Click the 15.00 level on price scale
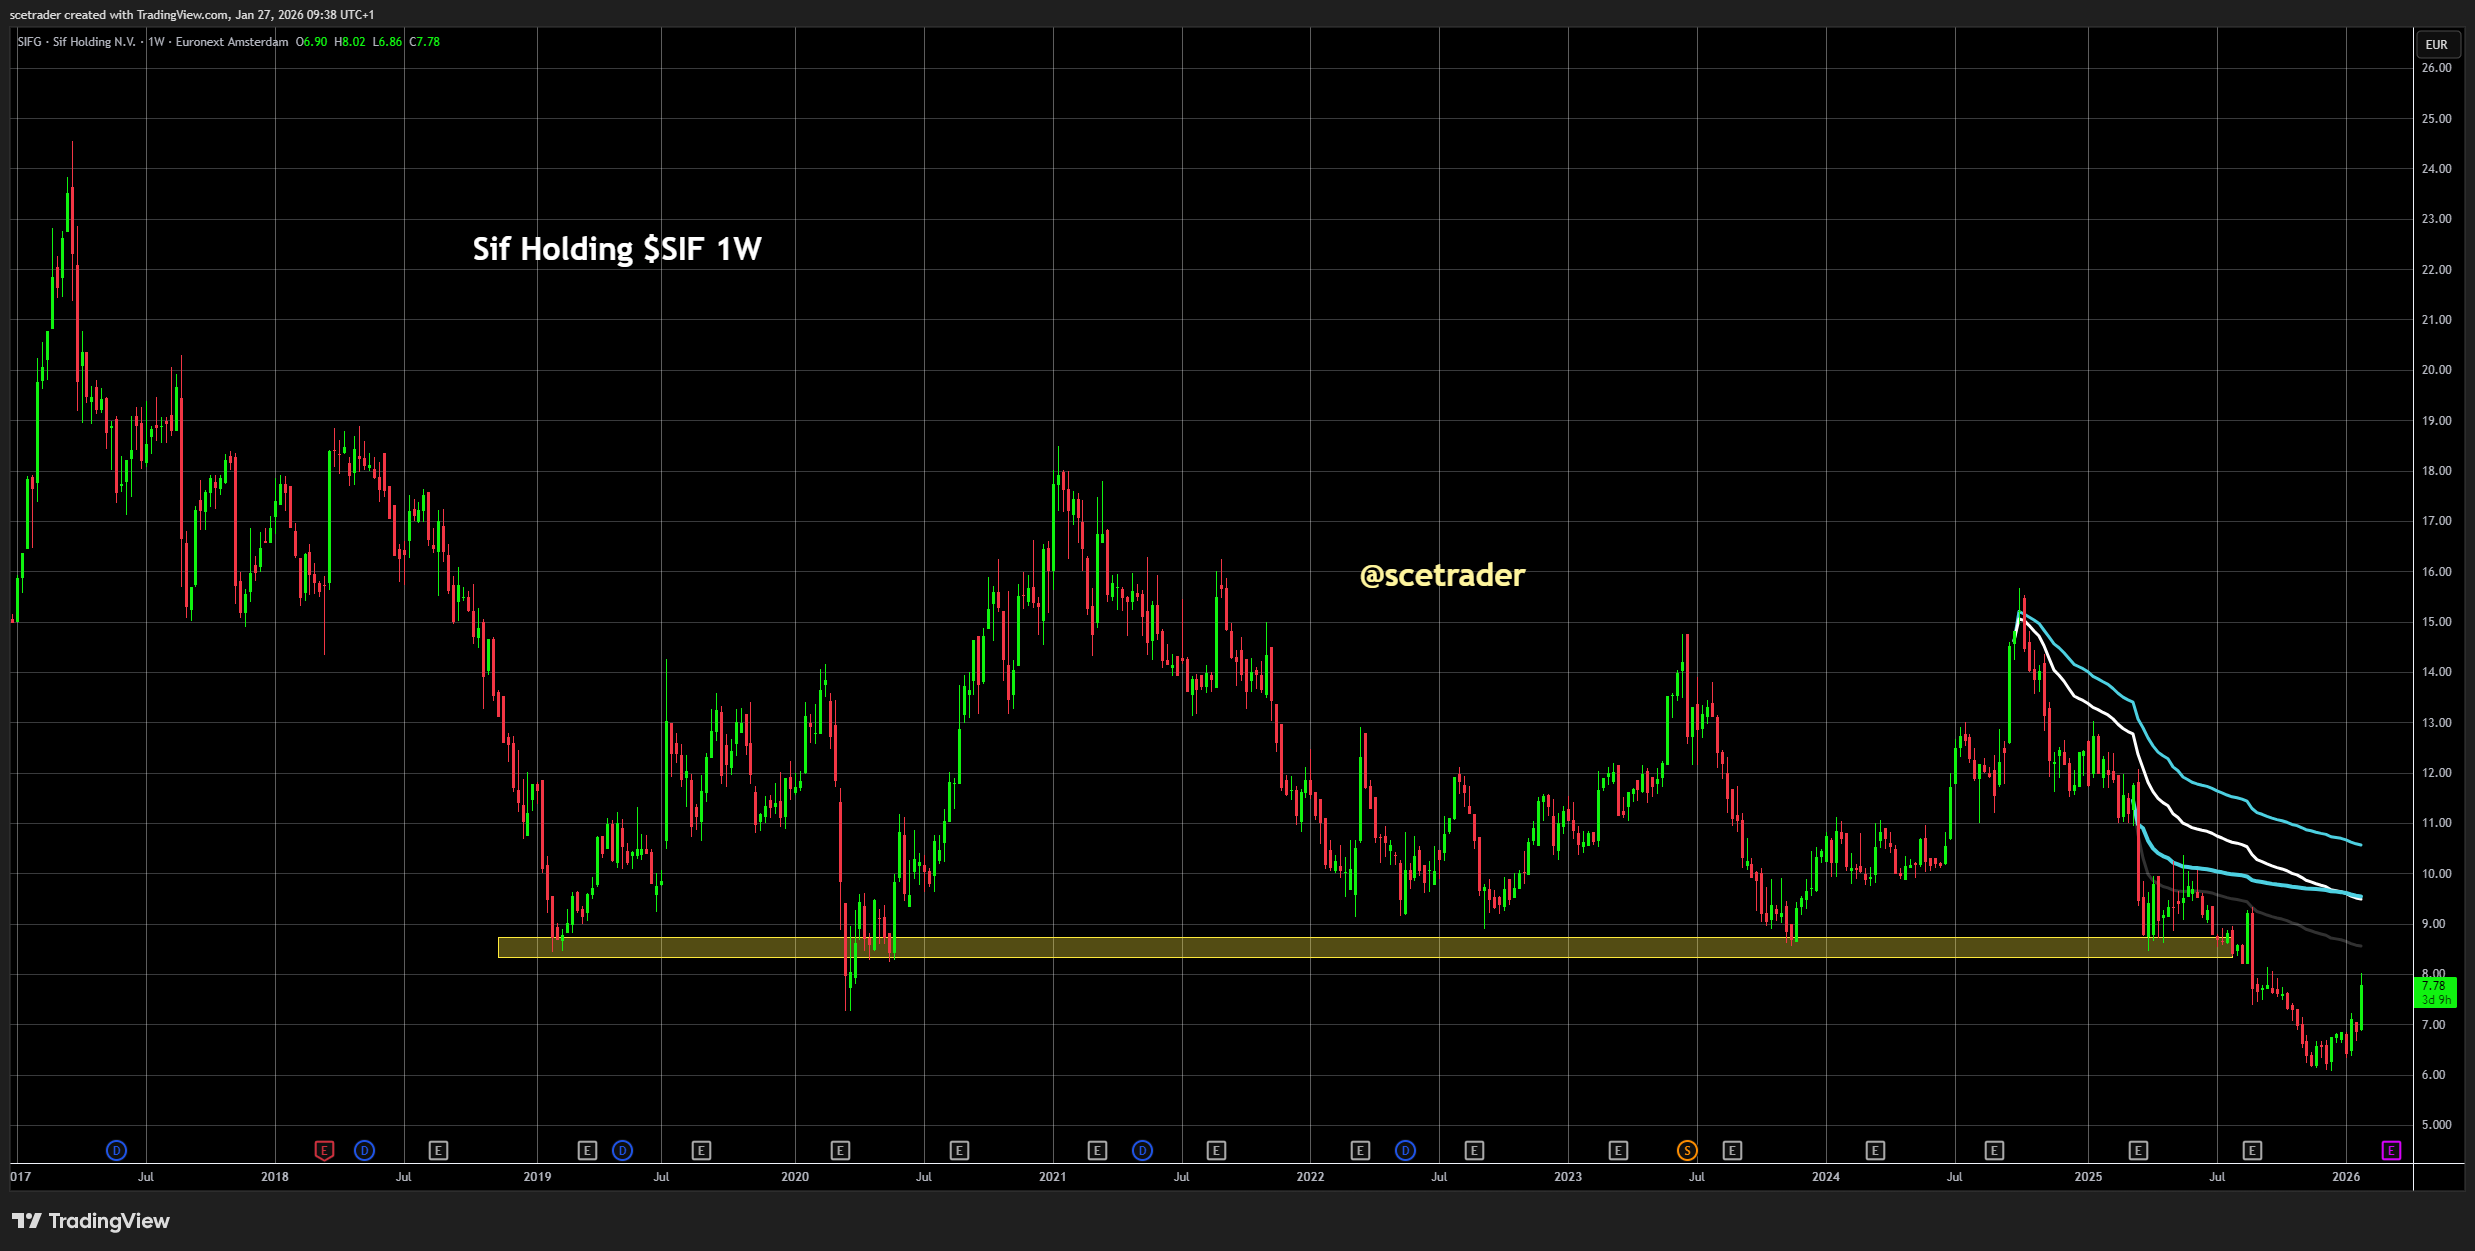This screenshot has height=1251, width=2475. point(2436,622)
